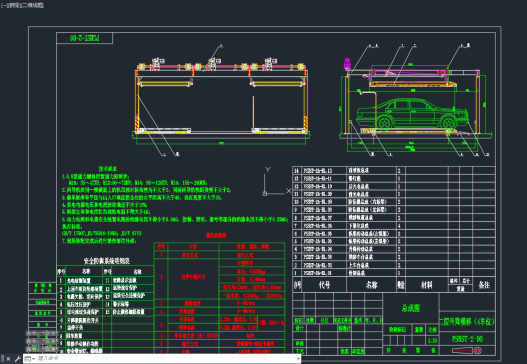Select the title text 总成图
527x364 pixels.
(411, 308)
